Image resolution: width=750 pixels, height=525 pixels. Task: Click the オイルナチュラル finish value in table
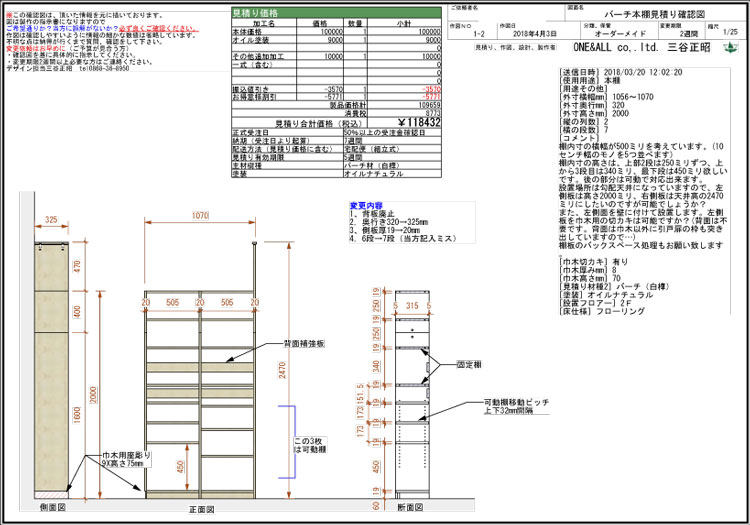pyautogui.click(x=374, y=174)
